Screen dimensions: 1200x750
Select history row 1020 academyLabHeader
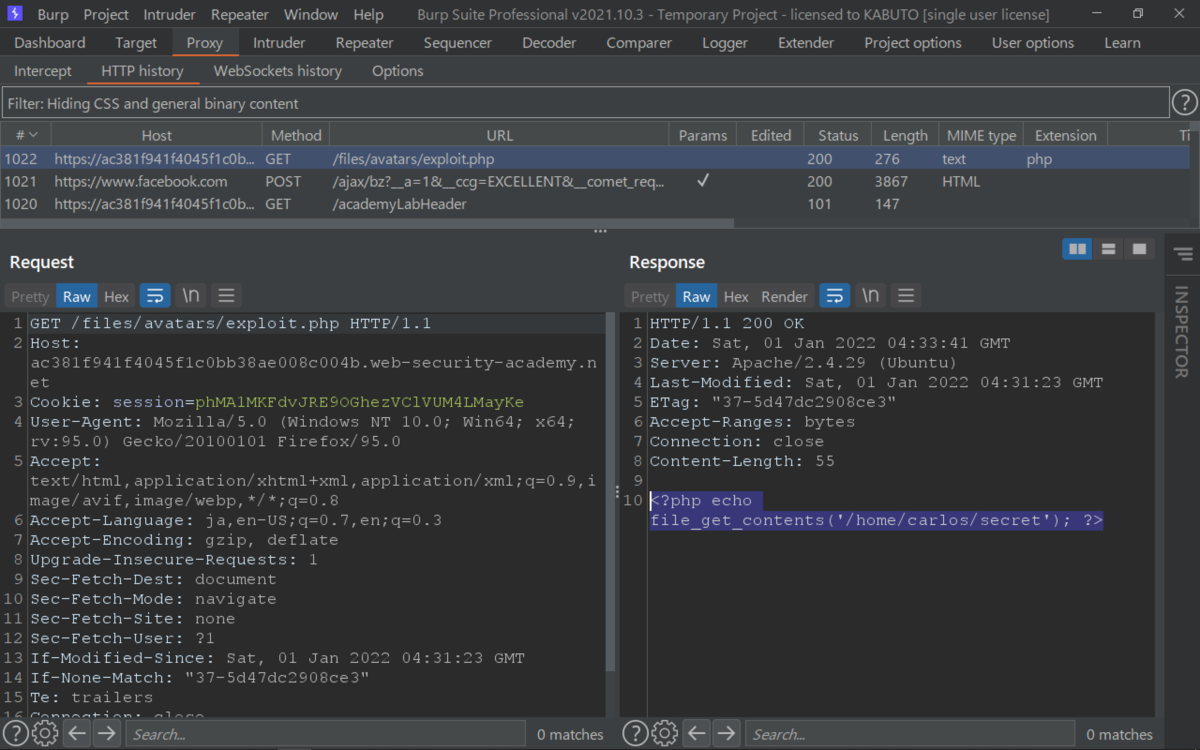(596, 204)
